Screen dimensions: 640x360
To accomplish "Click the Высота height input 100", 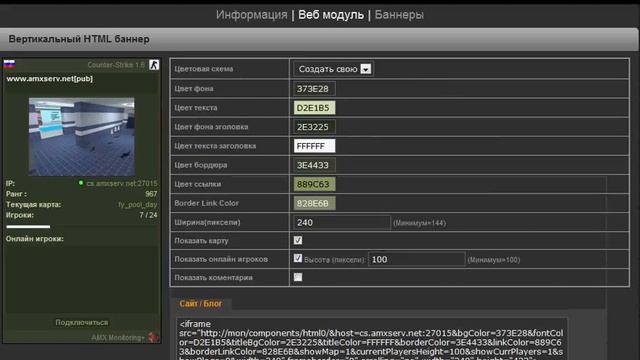I will pyautogui.click(x=416, y=259).
